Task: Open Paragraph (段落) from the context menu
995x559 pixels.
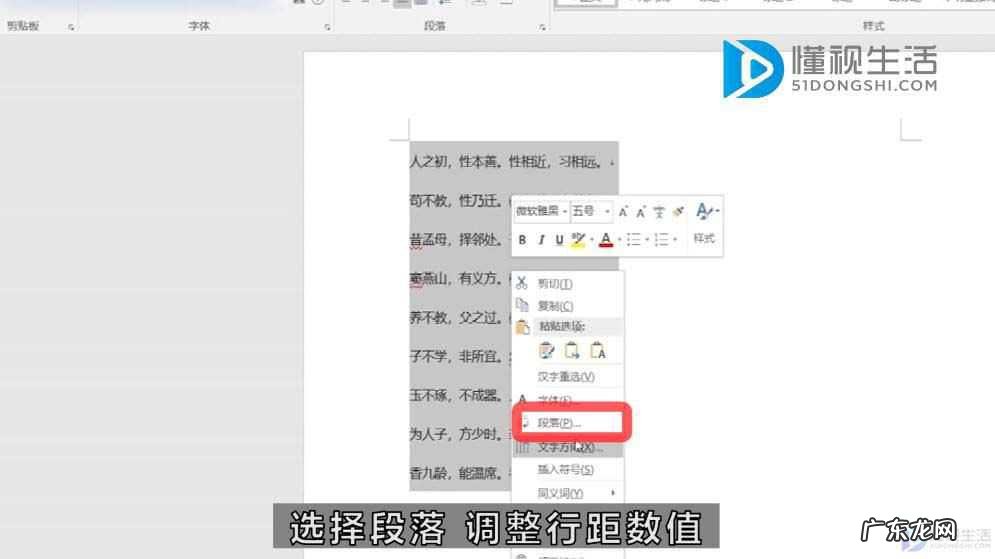Action: [567, 423]
